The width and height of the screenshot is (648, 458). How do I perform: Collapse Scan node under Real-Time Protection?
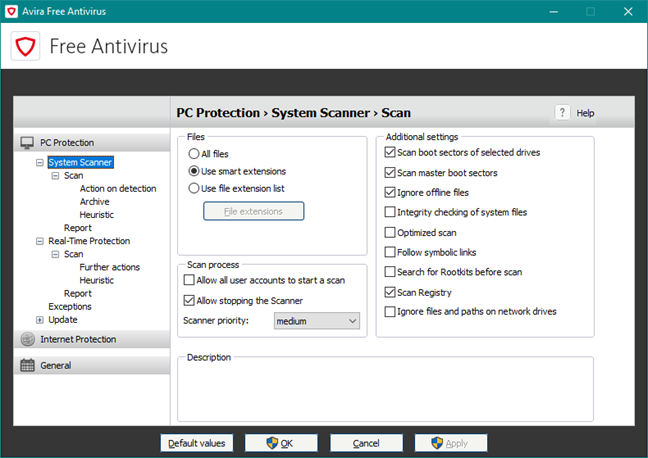pyautogui.click(x=55, y=254)
